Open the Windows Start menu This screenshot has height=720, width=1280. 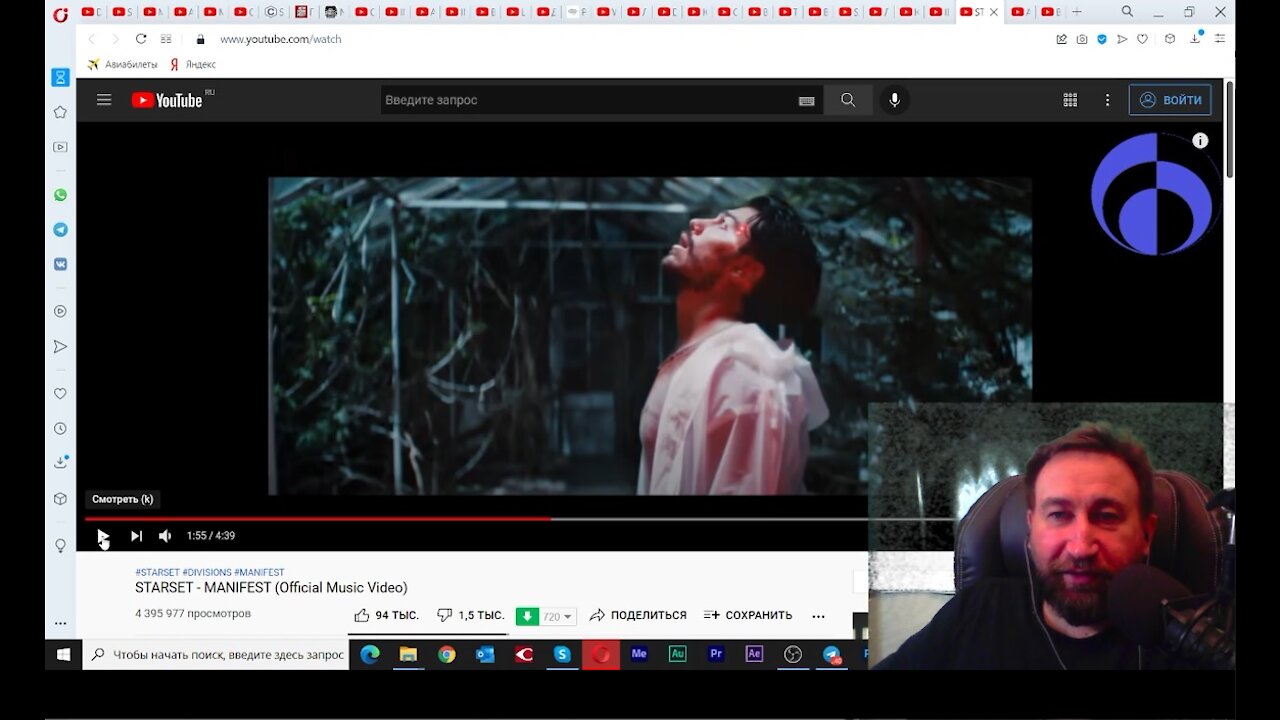(63, 655)
